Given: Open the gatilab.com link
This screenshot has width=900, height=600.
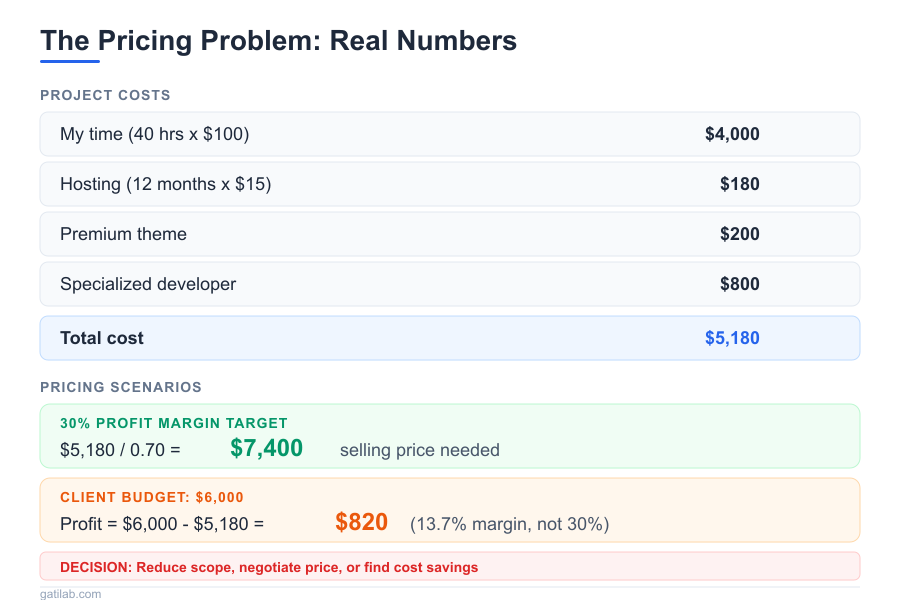Looking at the screenshot, I should pos(70,594).
